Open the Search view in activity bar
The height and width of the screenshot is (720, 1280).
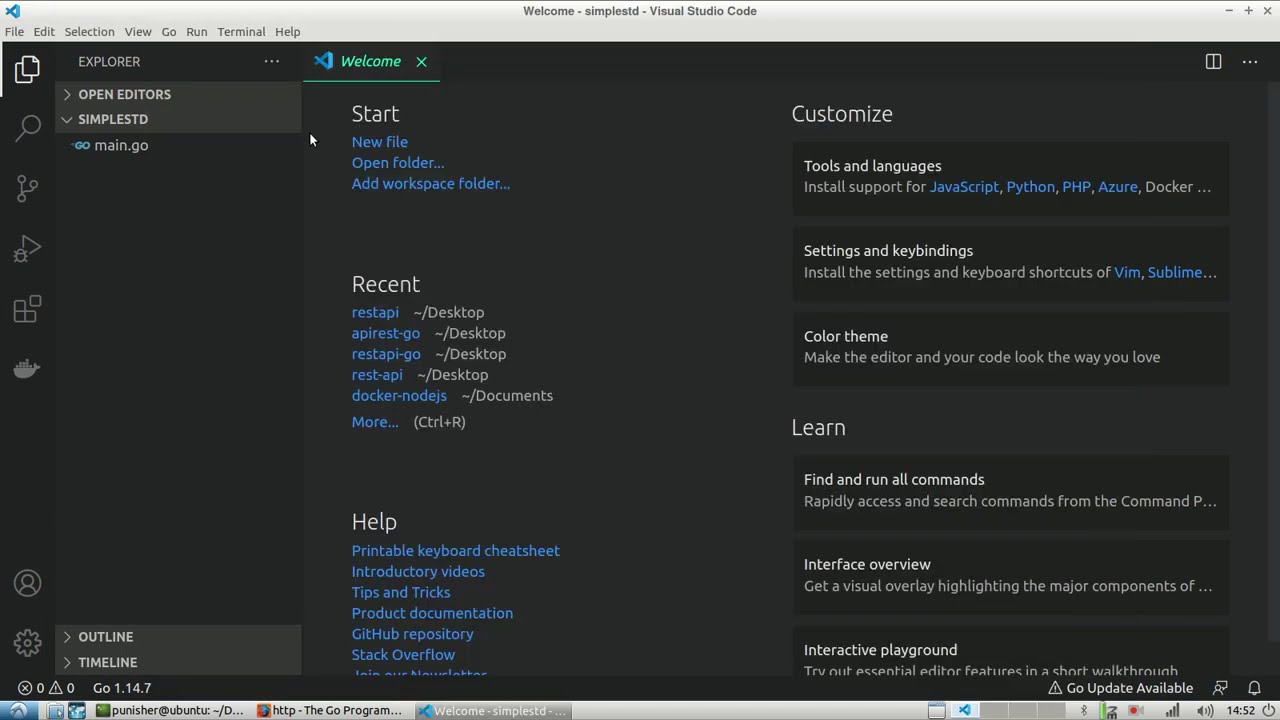pos(28,127)
